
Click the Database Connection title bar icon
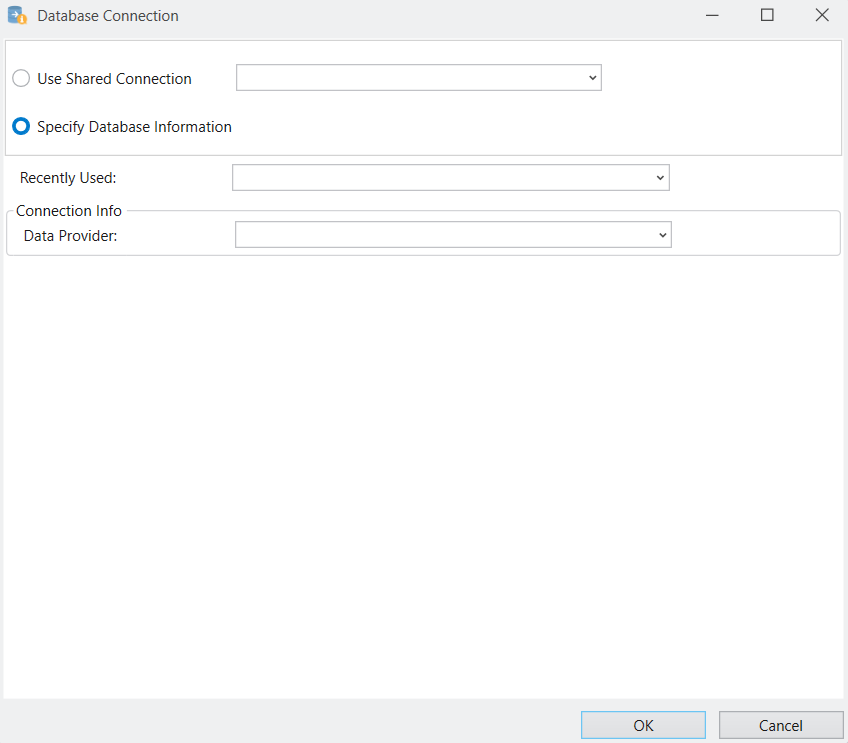(17, 16)
